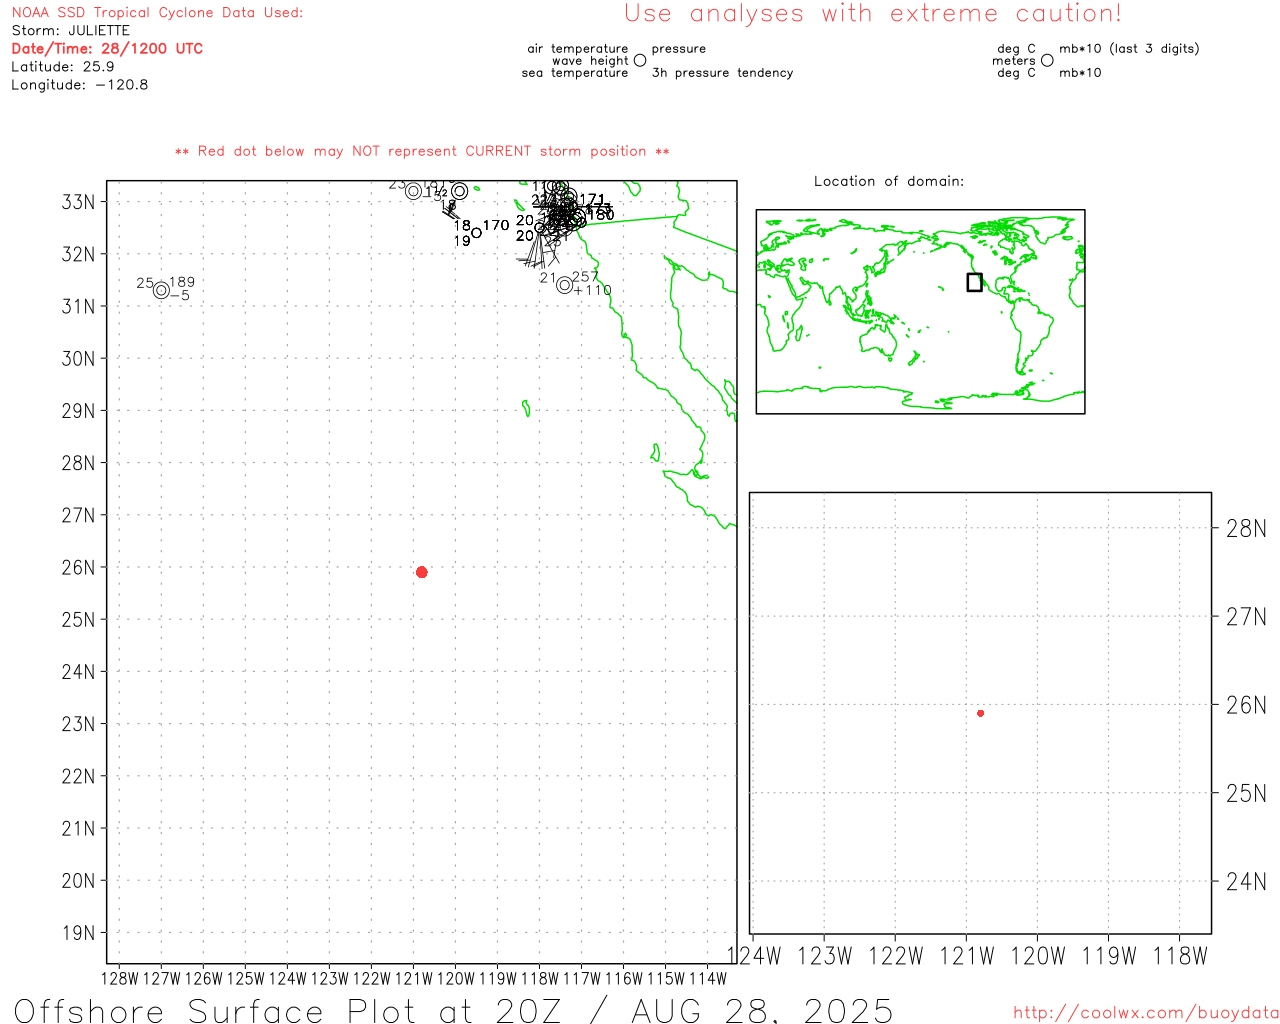Click the 'Latitude: 25.9' text

coord(63,66)
